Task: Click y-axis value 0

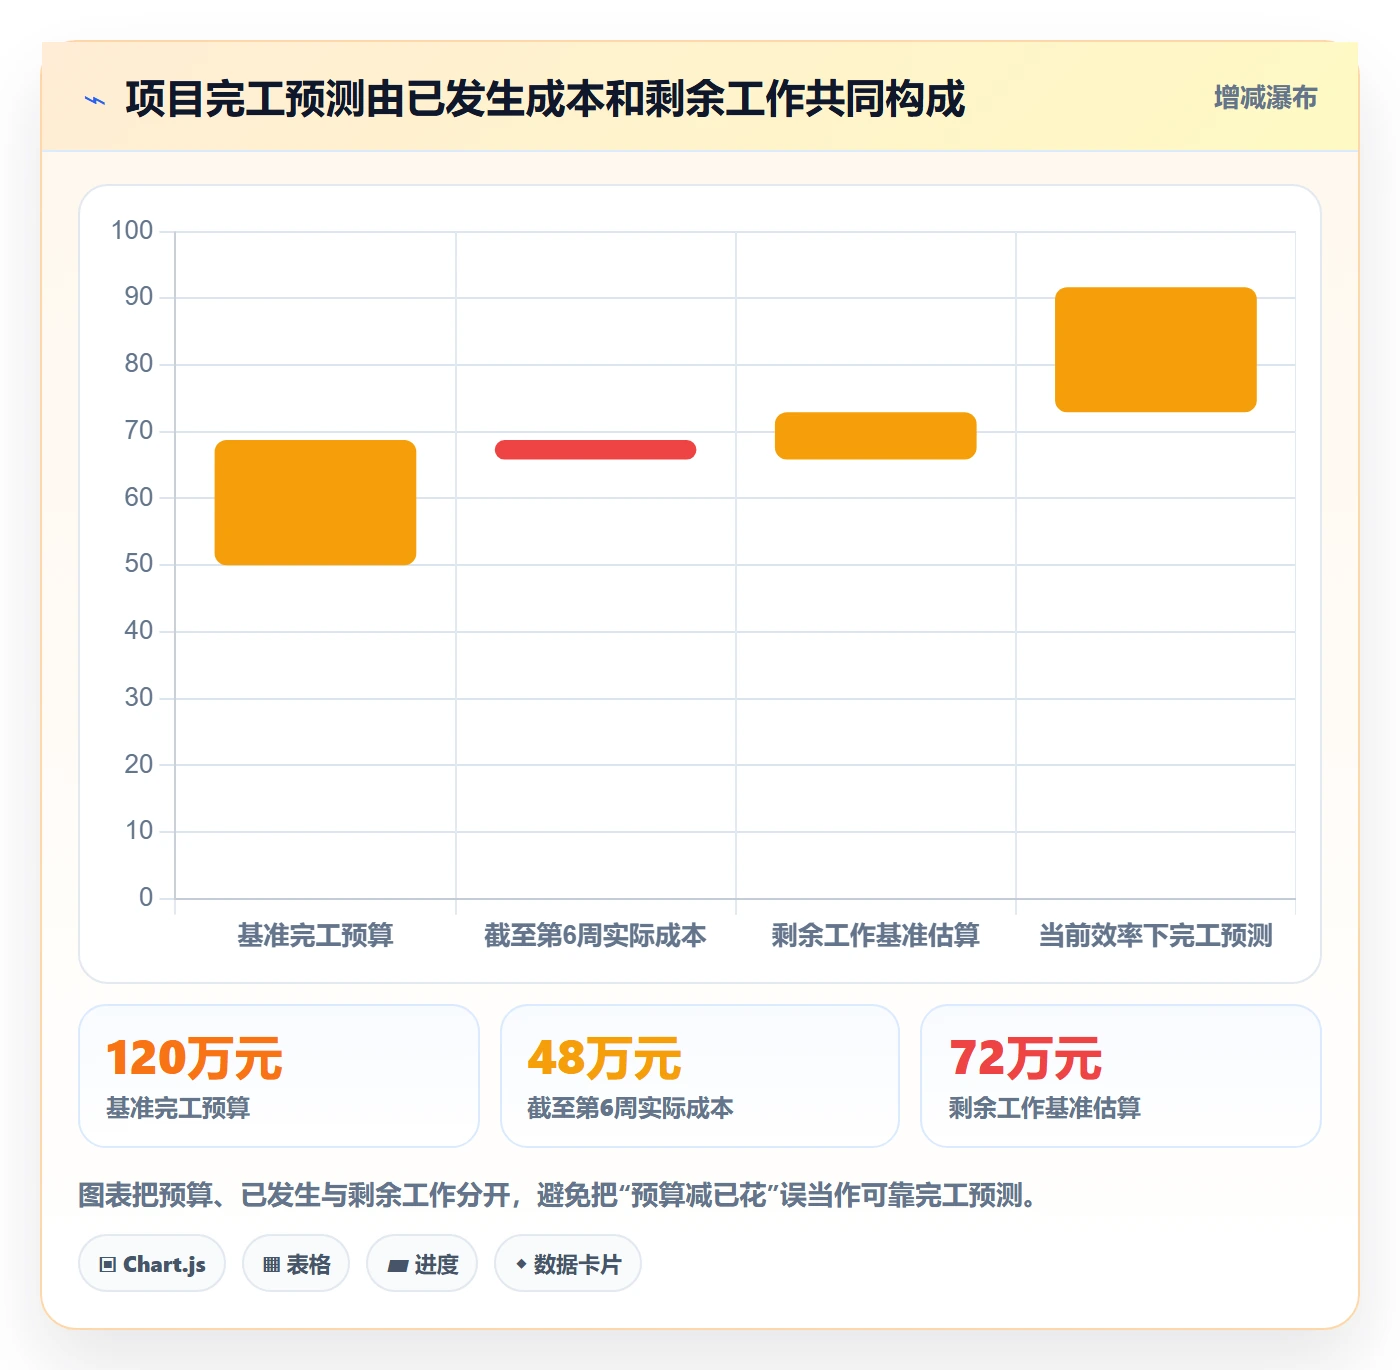Action: coord(146,897)
